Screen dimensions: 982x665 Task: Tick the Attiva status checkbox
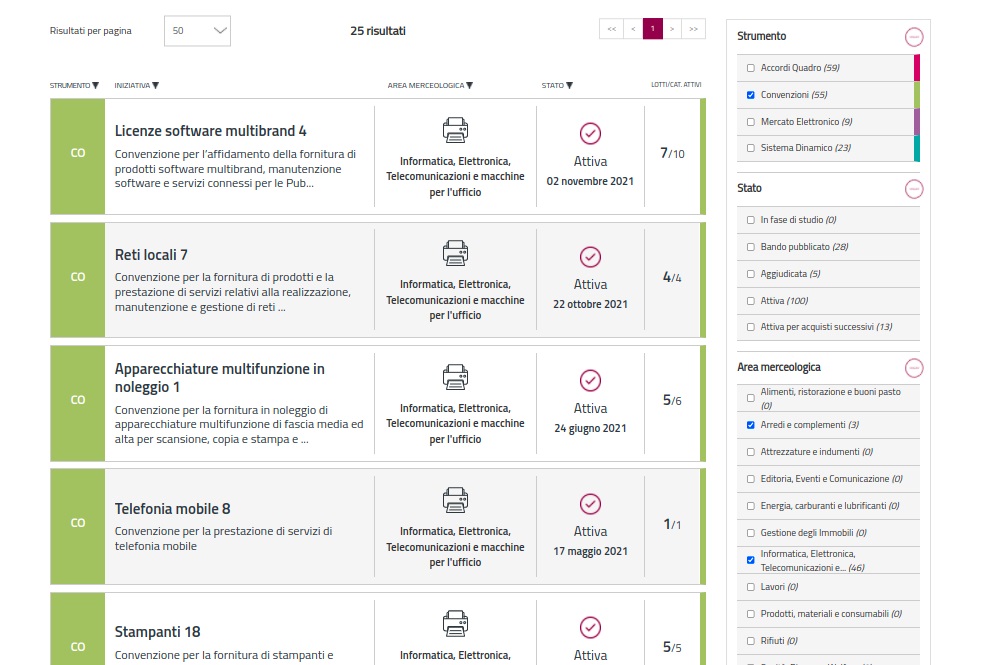tap(751, 300)
